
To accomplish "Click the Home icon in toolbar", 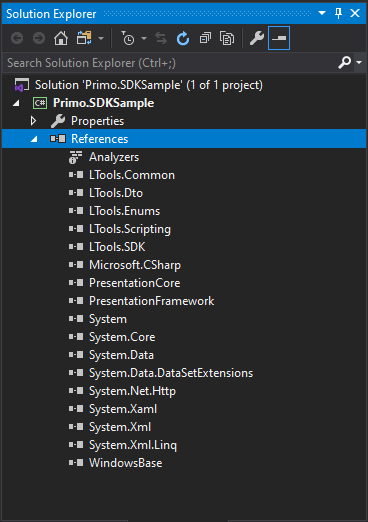I will point(61,39).
